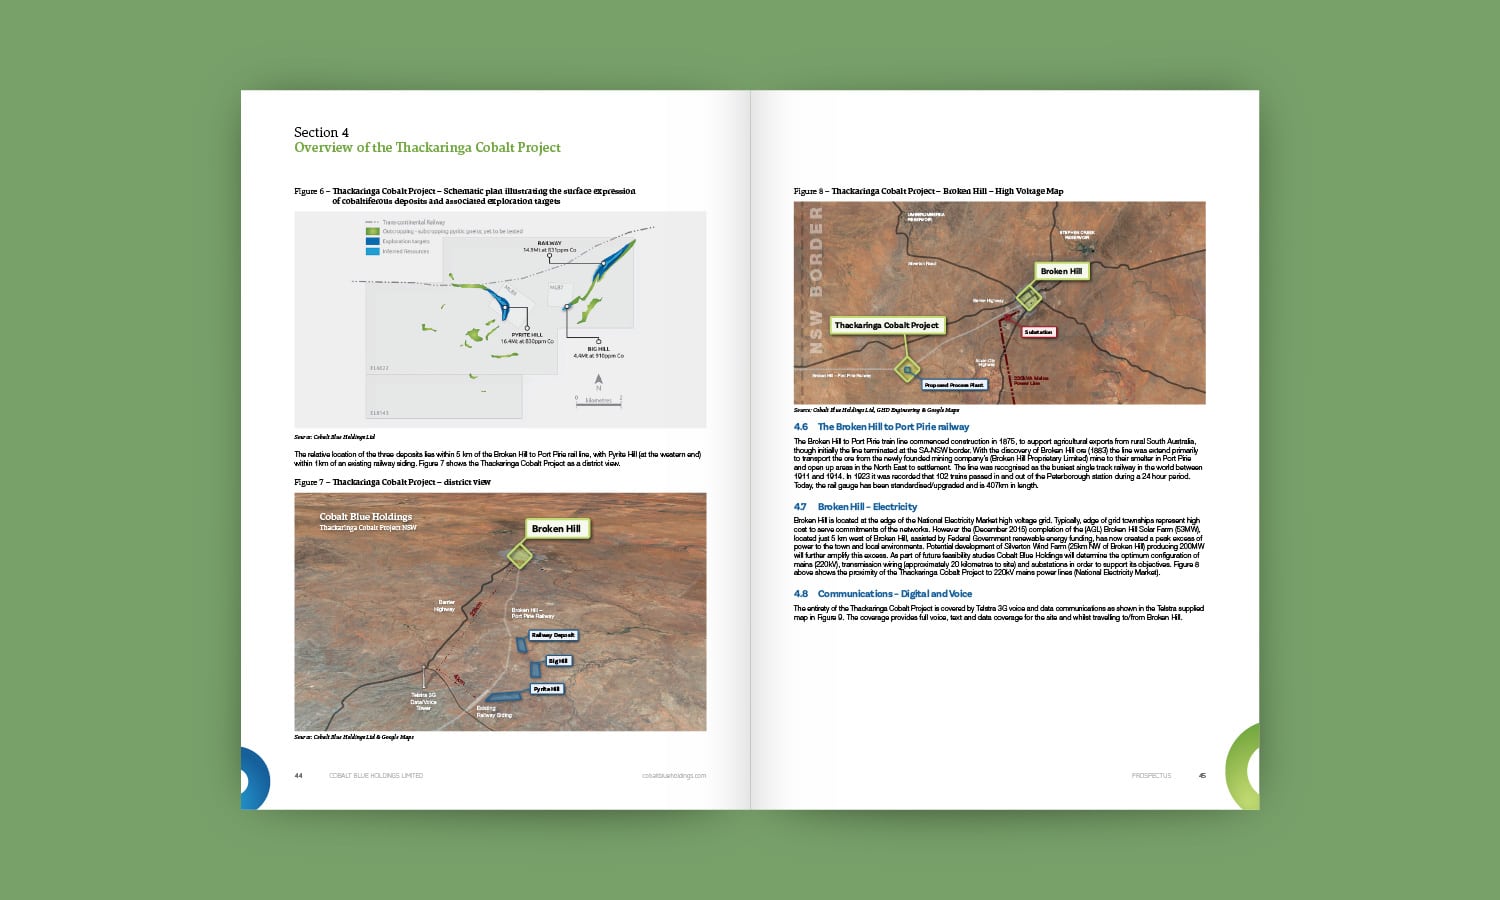Click green legend swatch for outcropping gneiss

tap(373, 231)
